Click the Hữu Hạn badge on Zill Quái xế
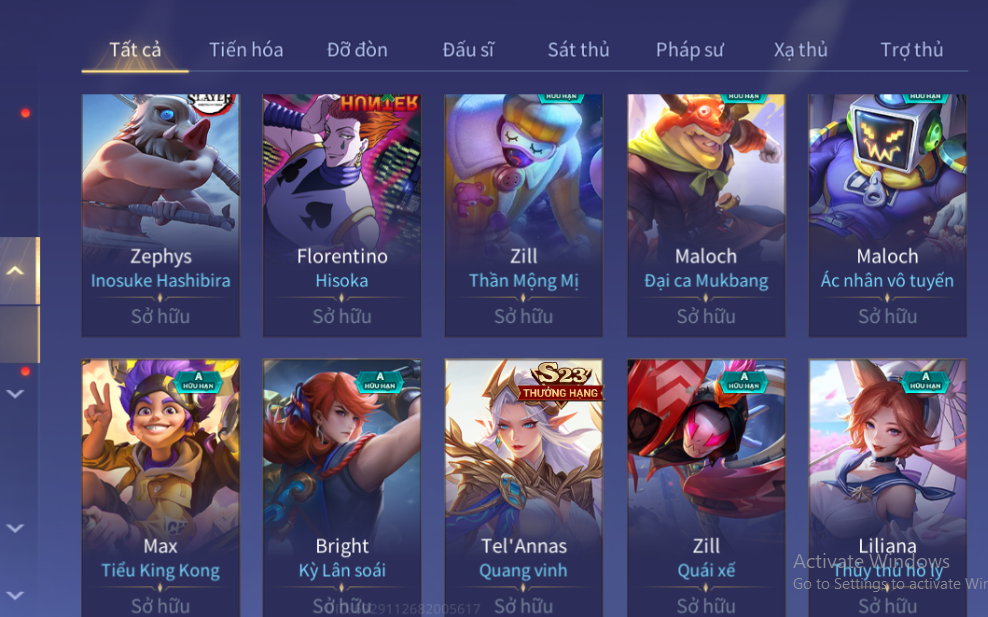Viewport: 988px width, 617px height. pos(744,381)
